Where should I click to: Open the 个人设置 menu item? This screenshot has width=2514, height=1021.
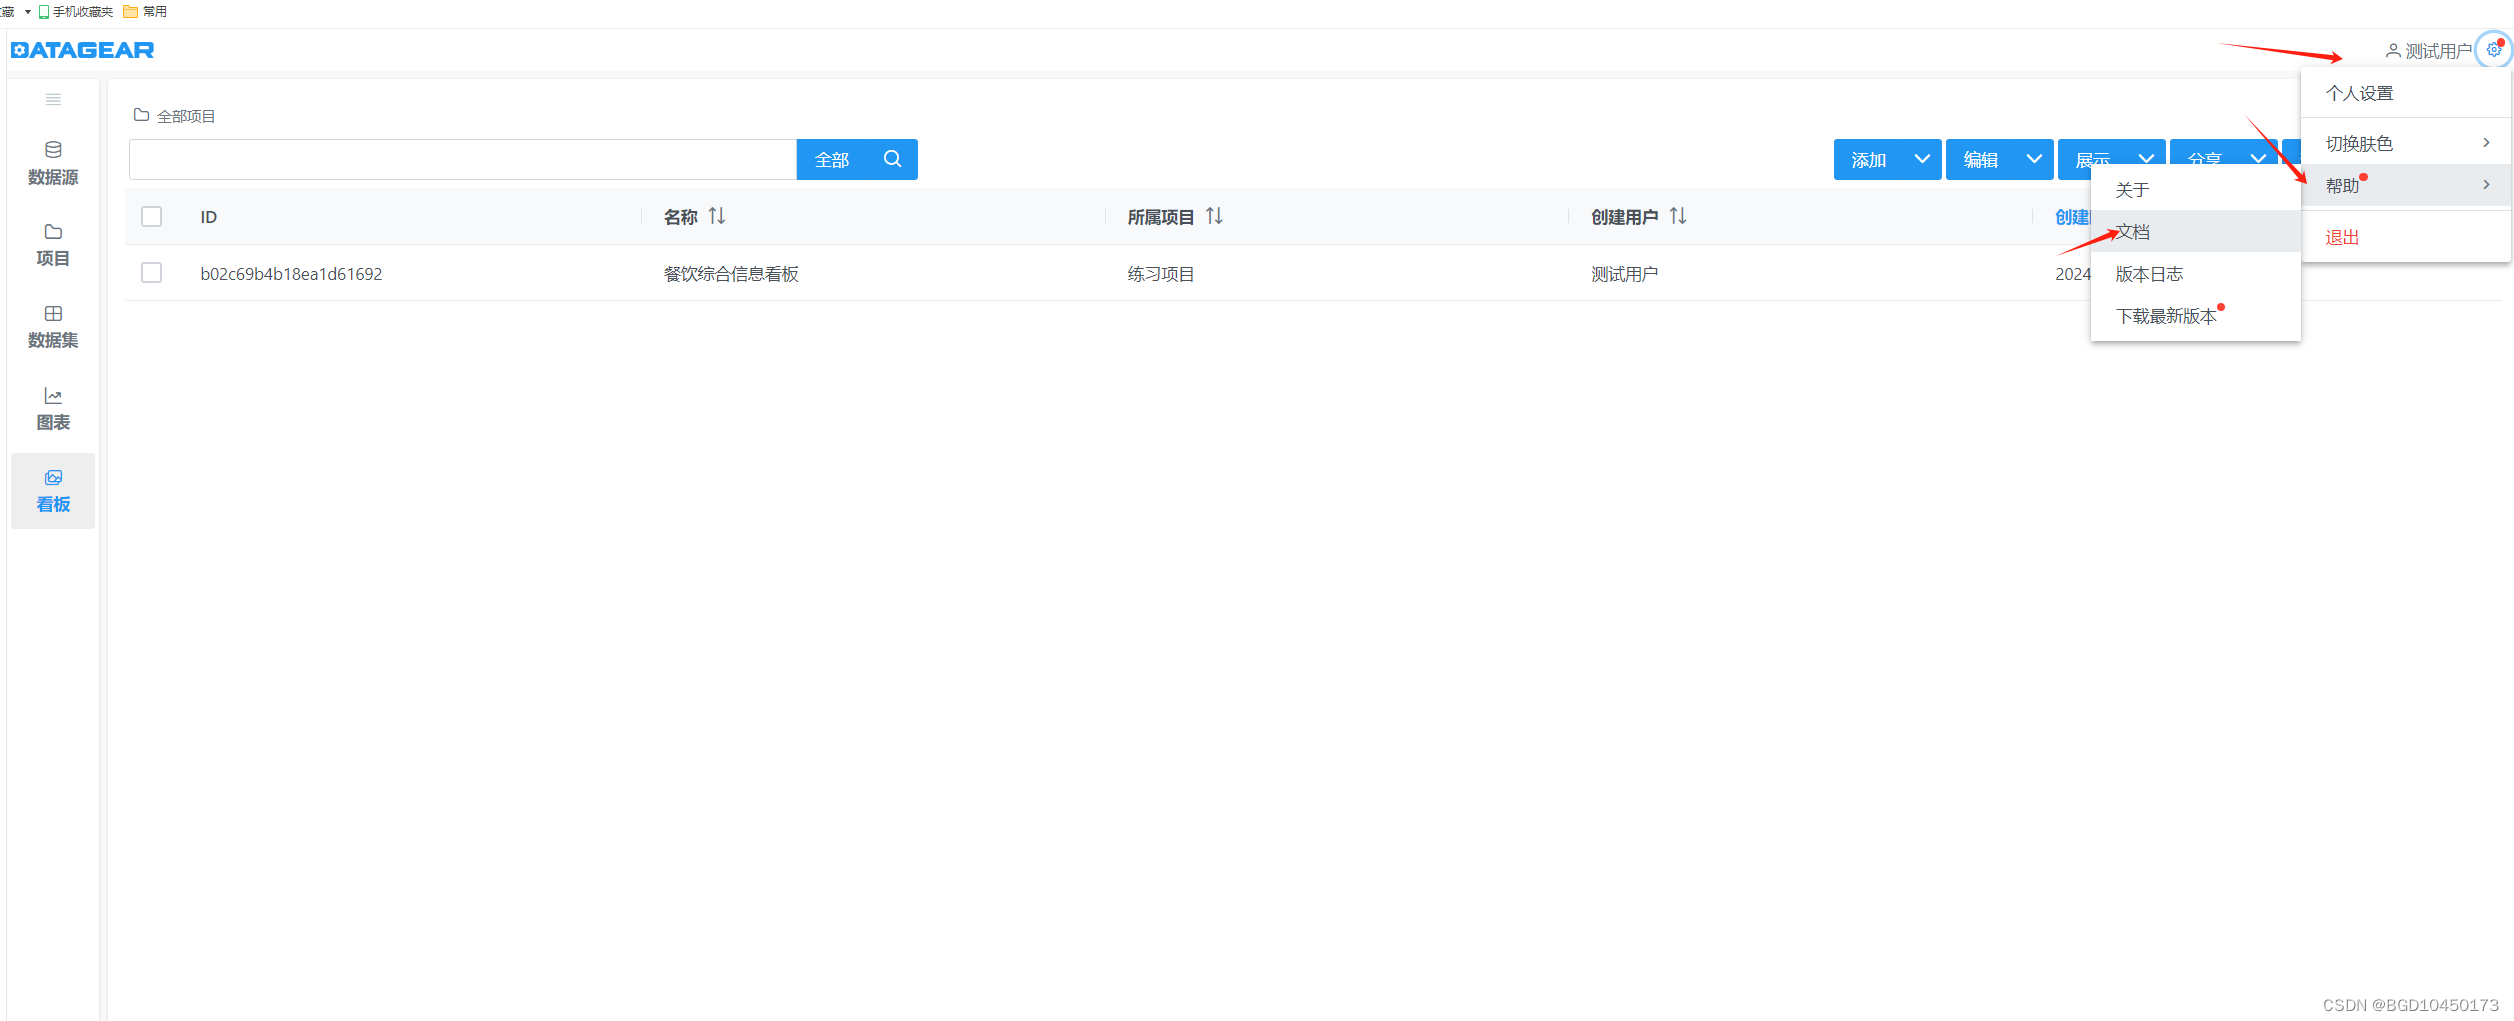(x=2359, y=92)
